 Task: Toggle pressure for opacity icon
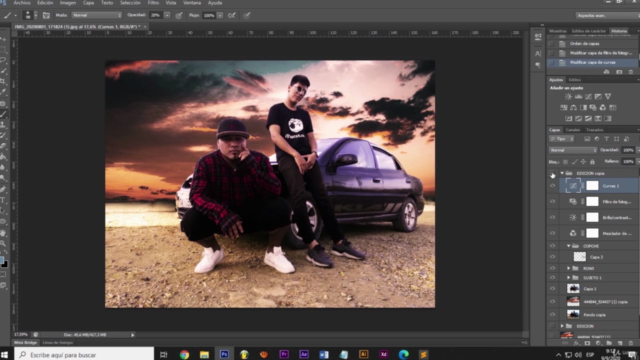pos(179,16)
